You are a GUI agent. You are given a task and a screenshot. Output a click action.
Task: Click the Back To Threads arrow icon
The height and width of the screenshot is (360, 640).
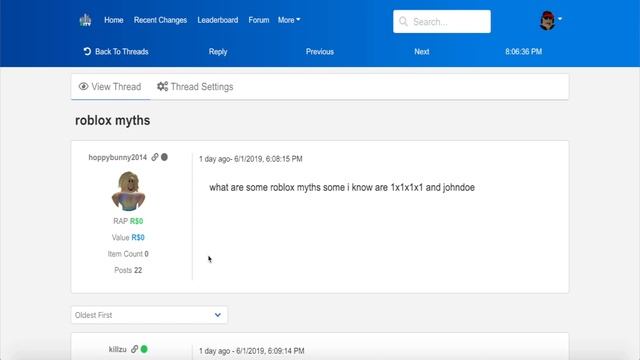pyautogui.click(x=87, y=51)
